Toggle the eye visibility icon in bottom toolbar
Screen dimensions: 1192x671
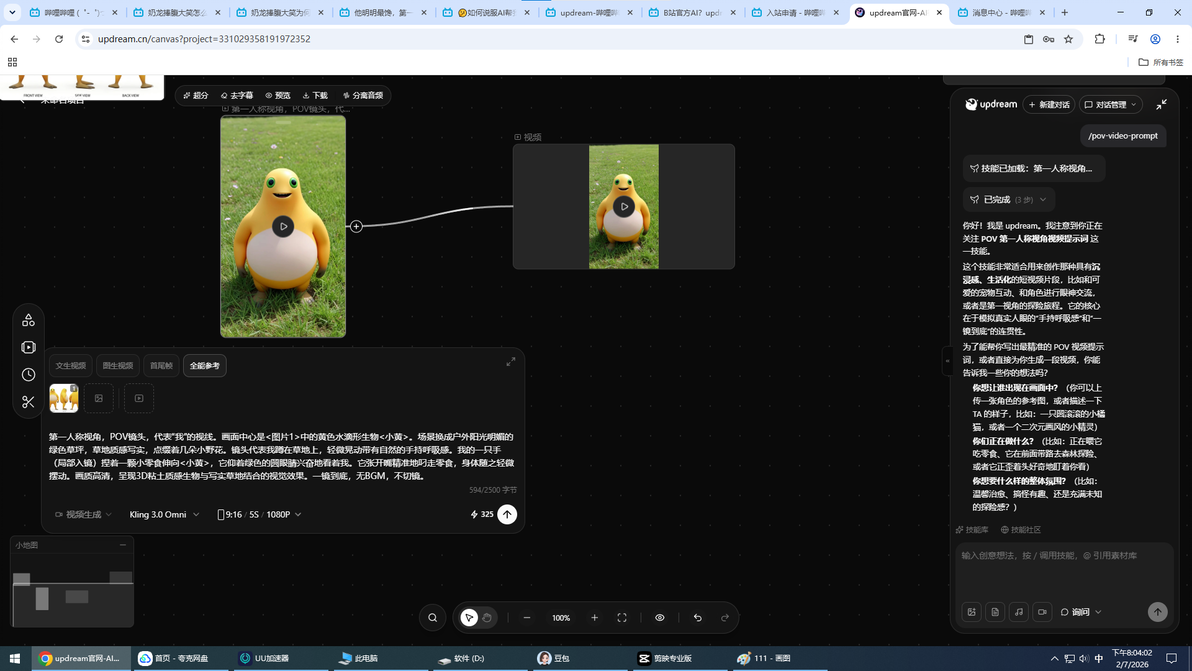coord(660,618)
